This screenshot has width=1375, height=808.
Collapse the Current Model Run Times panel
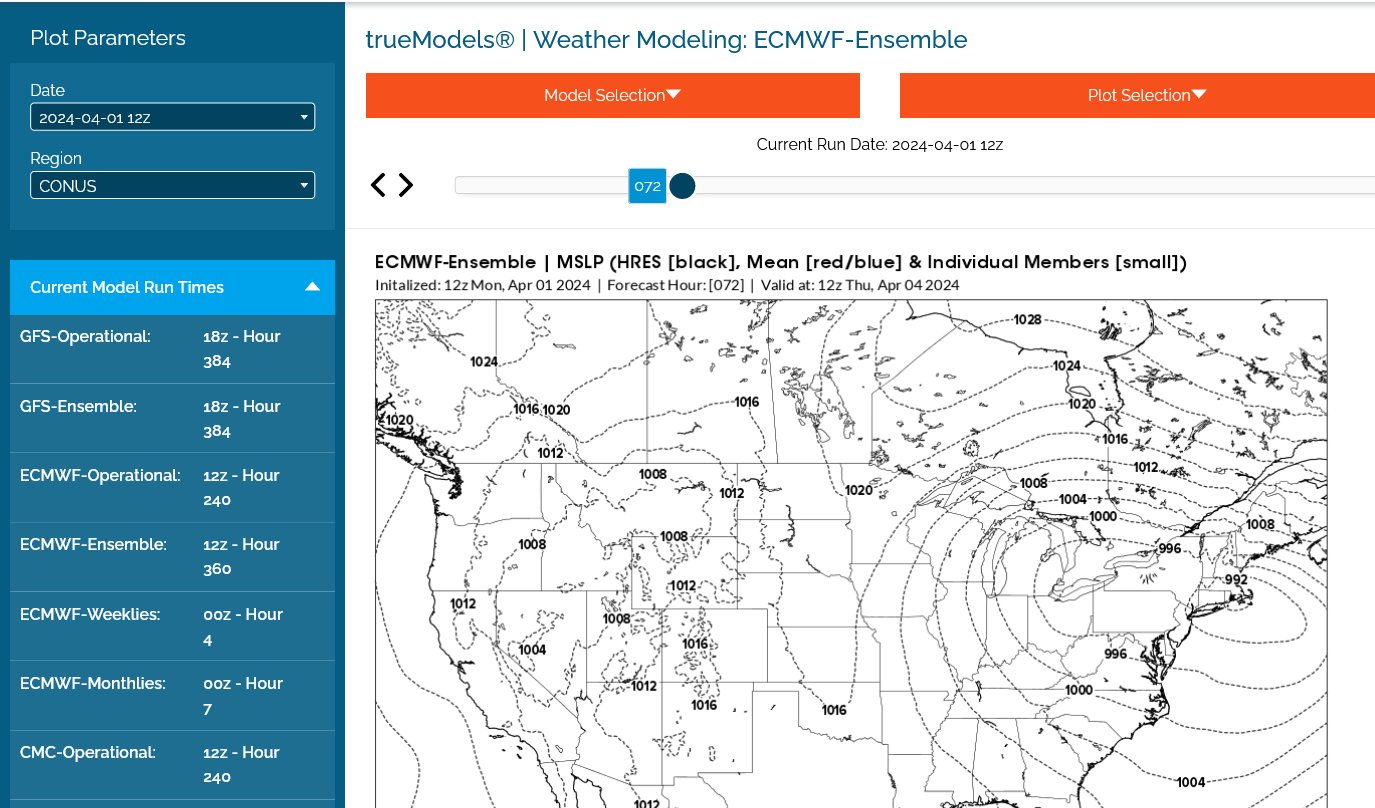(x=313, y=287)
